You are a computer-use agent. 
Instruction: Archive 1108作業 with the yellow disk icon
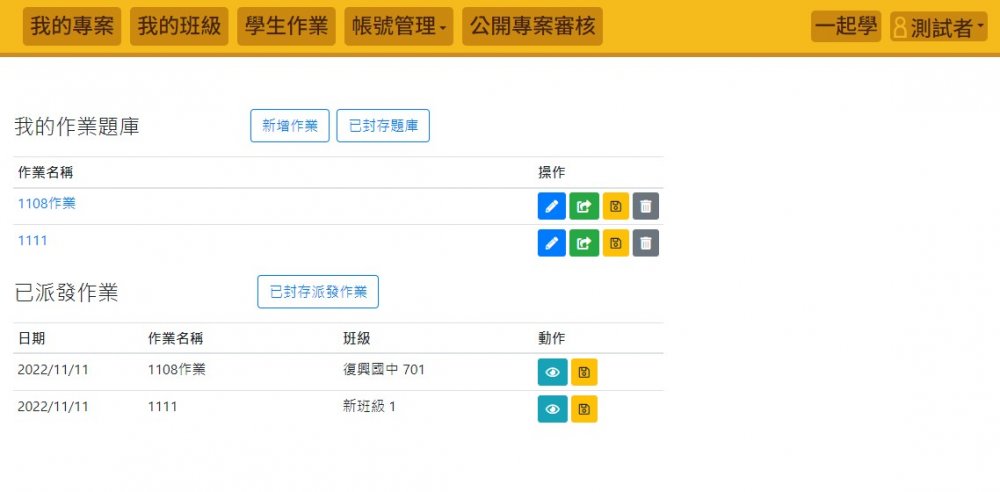point(615,207)
